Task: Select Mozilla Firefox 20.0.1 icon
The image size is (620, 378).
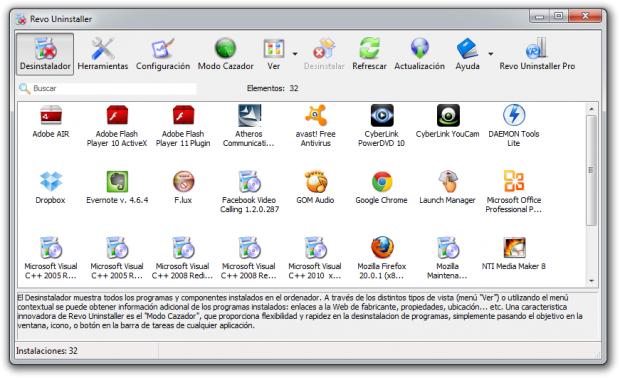Action: pos(382,259)
